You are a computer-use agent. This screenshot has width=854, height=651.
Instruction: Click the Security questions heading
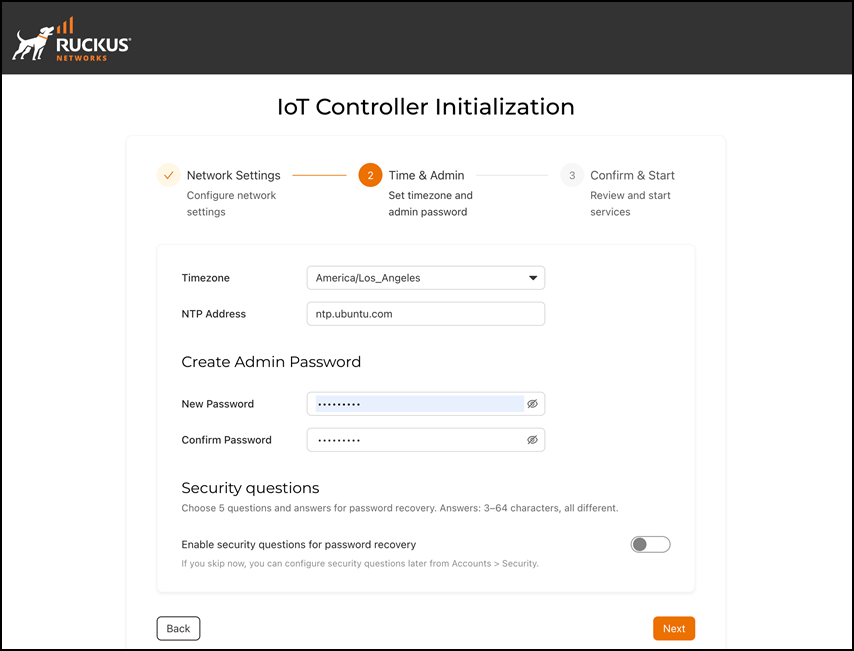[251, 488]
